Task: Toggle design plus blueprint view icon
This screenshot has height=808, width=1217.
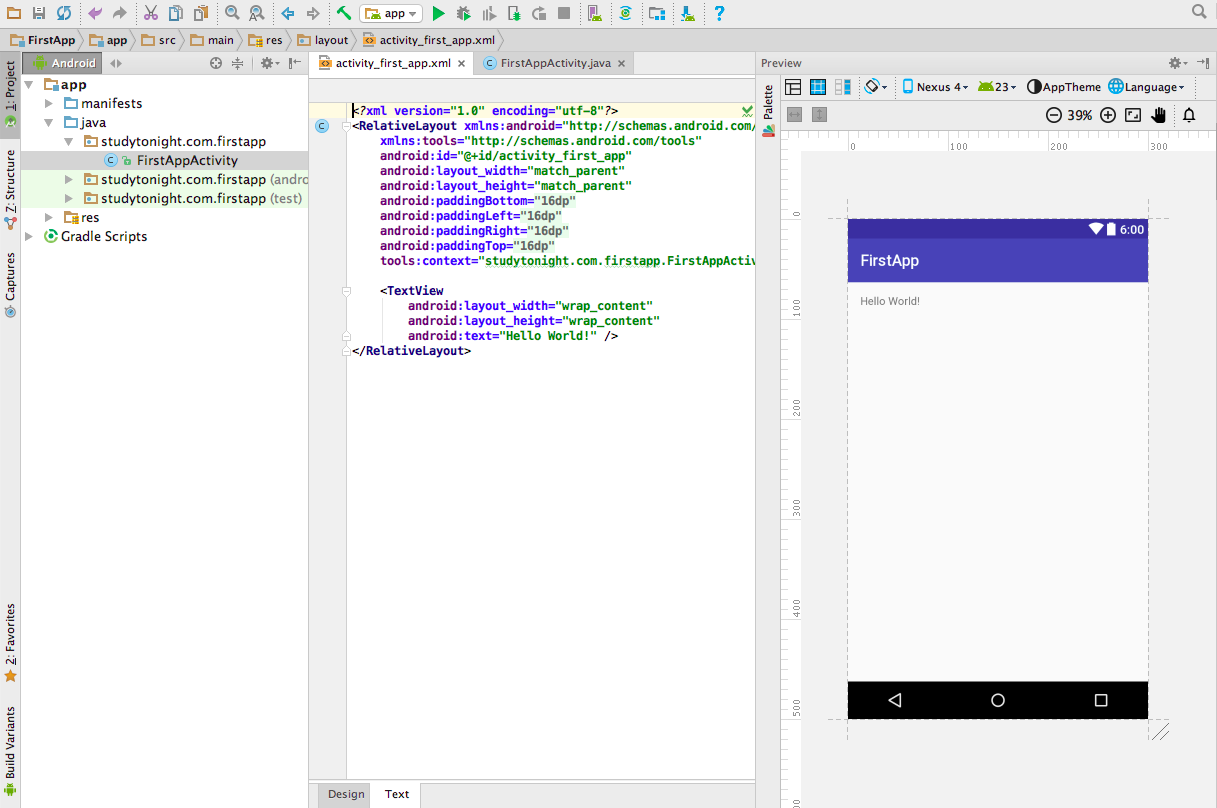Action: coord(843,87)
